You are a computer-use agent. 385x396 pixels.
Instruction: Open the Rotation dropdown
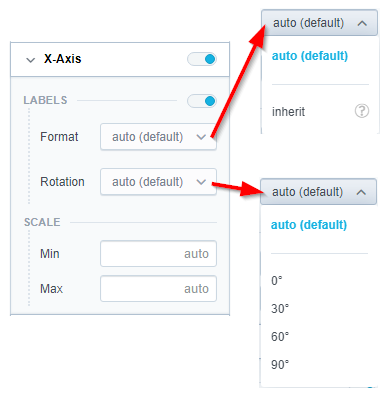[158, 182]
